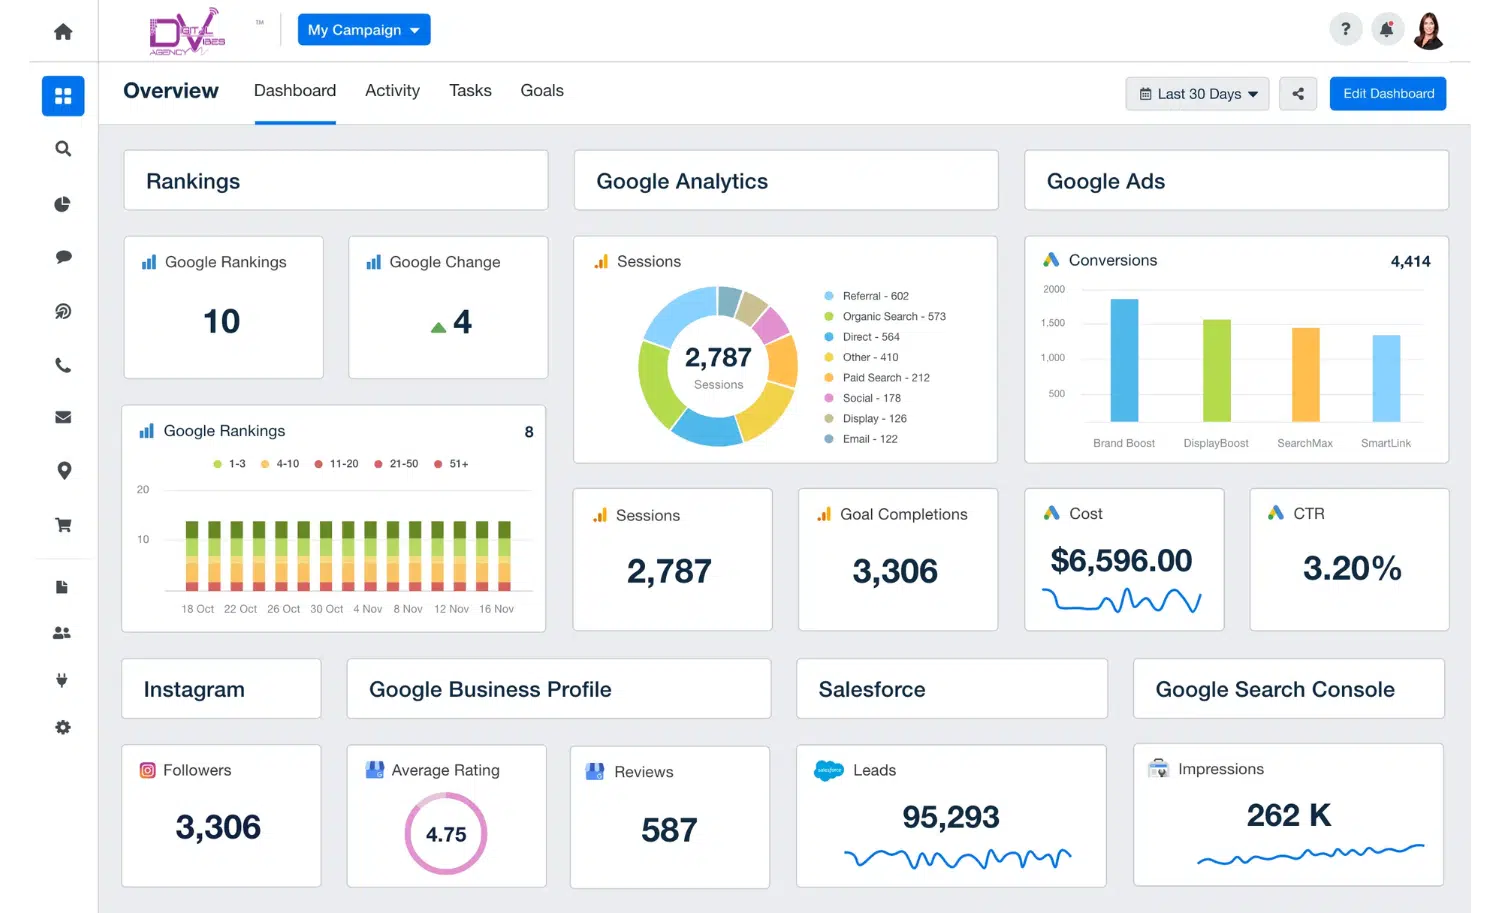This screenshot has height=913, width=1500.
Task: Open the Salesforce section header
Action: click(952, 689)
